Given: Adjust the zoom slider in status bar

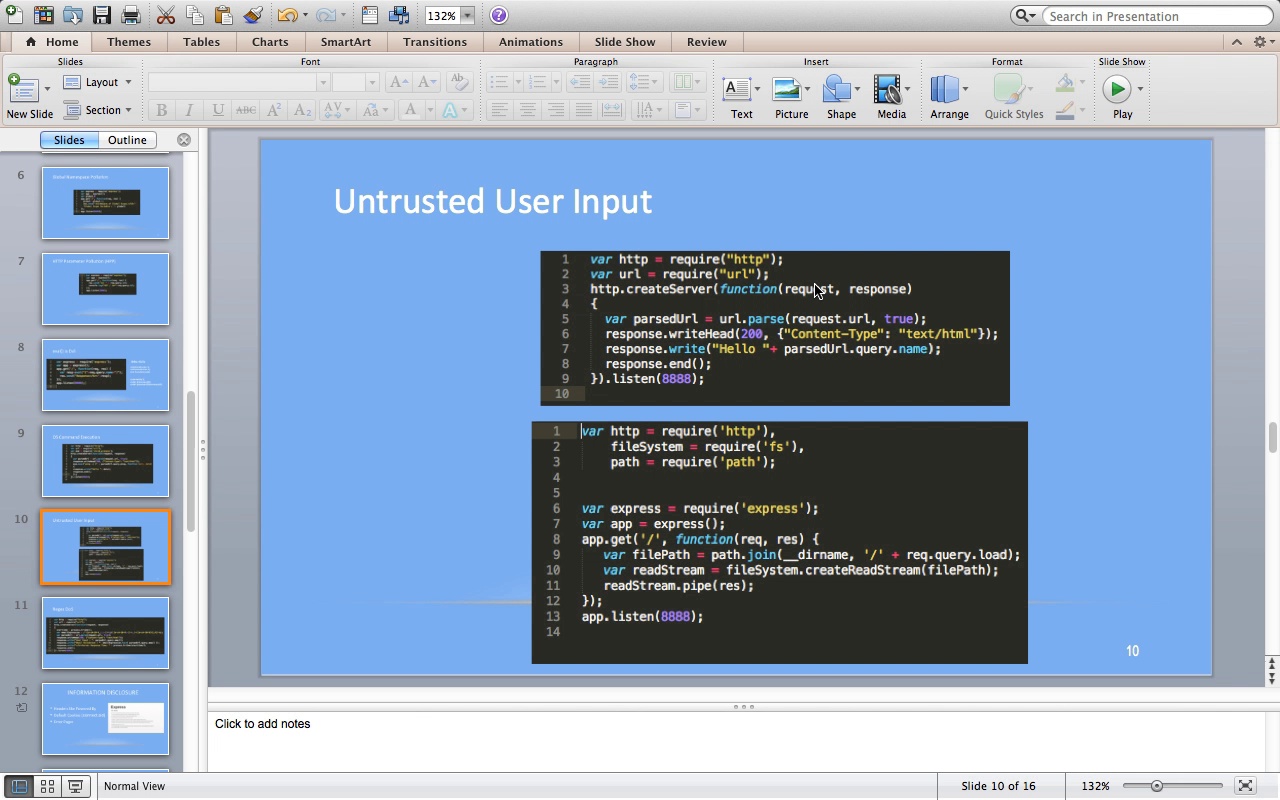Looking at the screenshot, I should pos(1156,786).
